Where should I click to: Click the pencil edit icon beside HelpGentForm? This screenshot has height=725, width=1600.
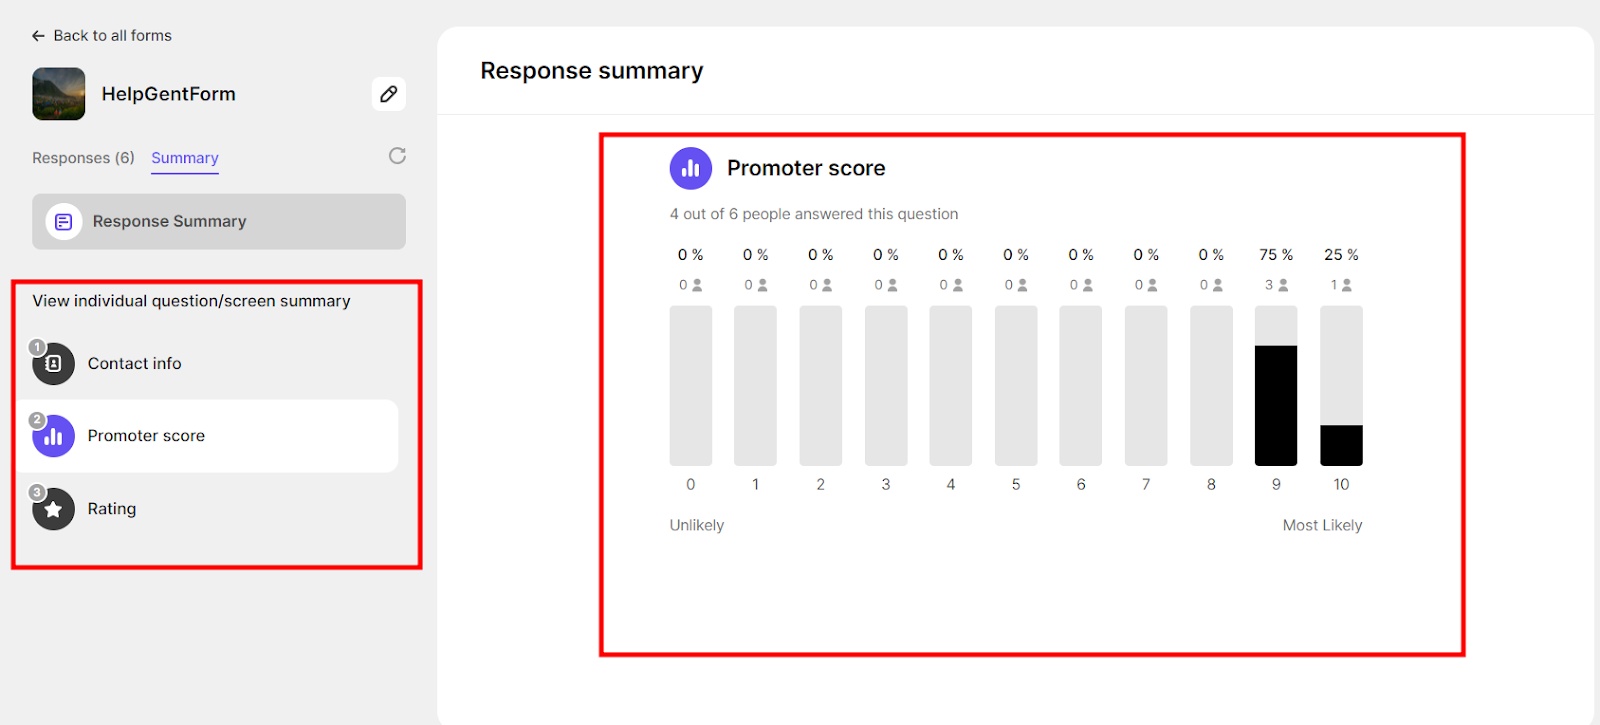coord(389,94)
